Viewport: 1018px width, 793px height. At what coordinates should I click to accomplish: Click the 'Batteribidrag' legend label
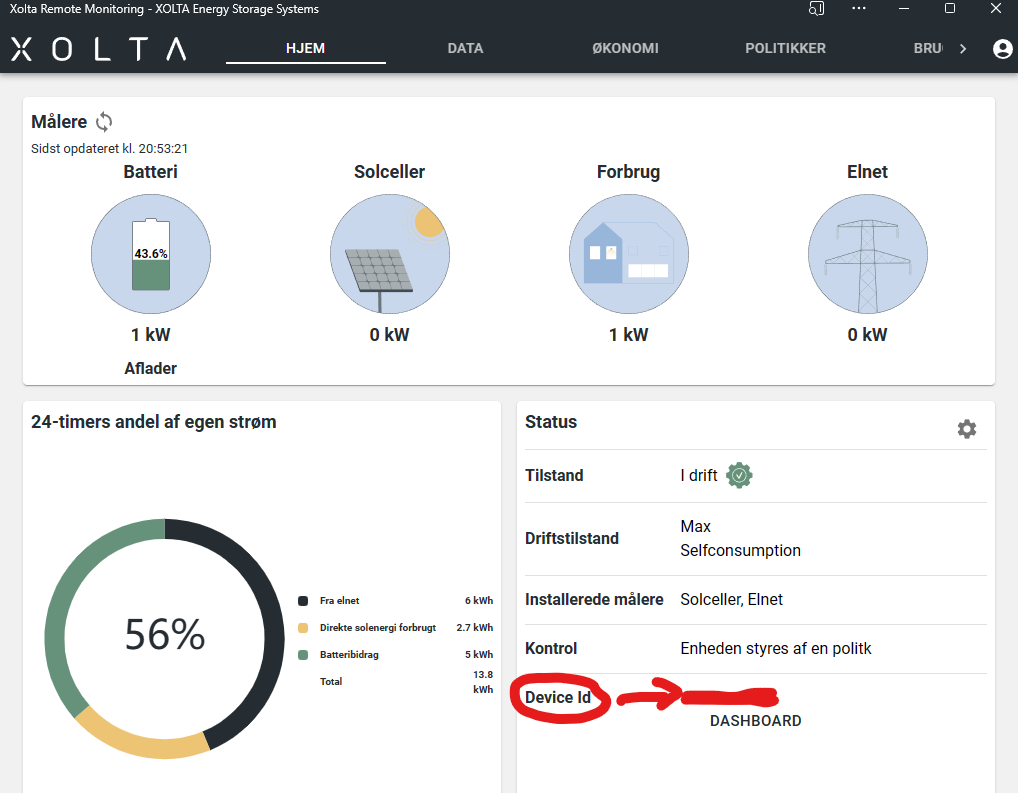coord(349,655)
